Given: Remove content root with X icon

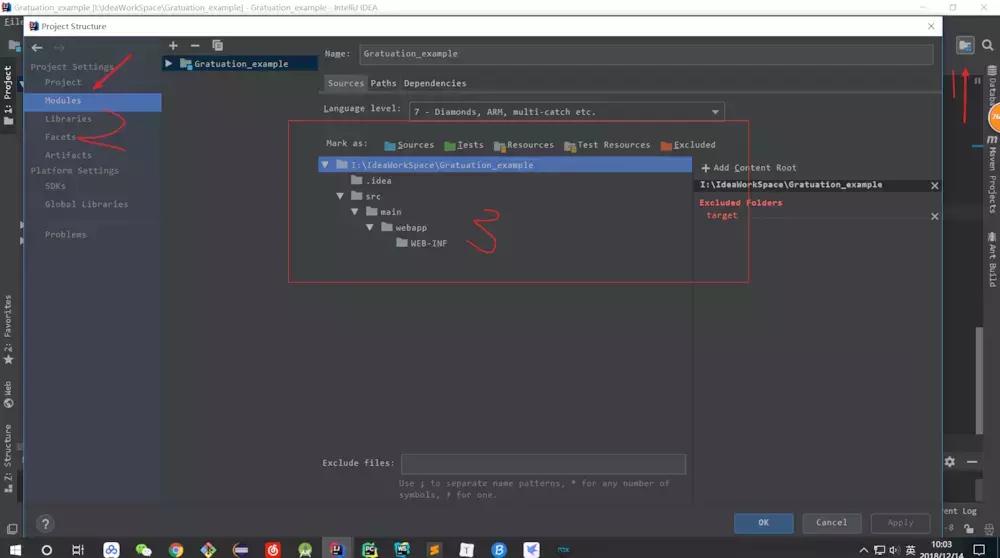Looking at the screenshot, I should [935, 185].
